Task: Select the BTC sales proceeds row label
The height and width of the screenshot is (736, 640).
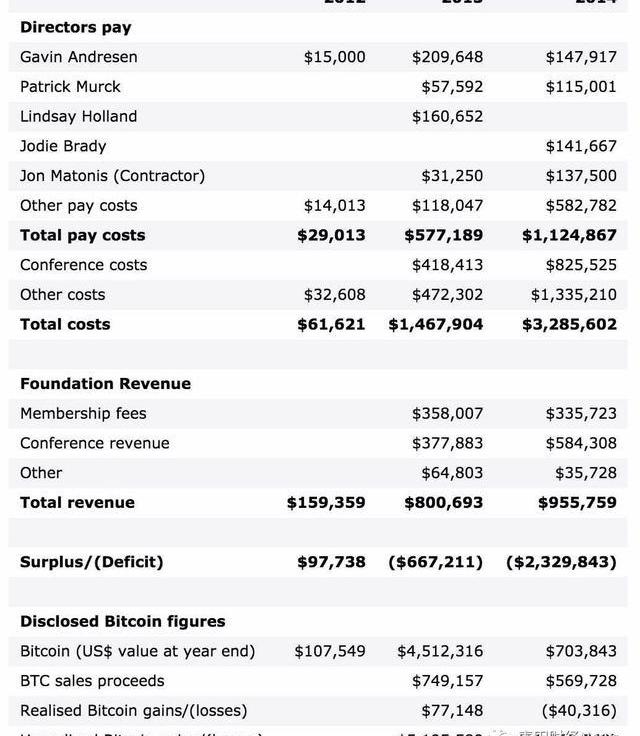Action: 92,681
